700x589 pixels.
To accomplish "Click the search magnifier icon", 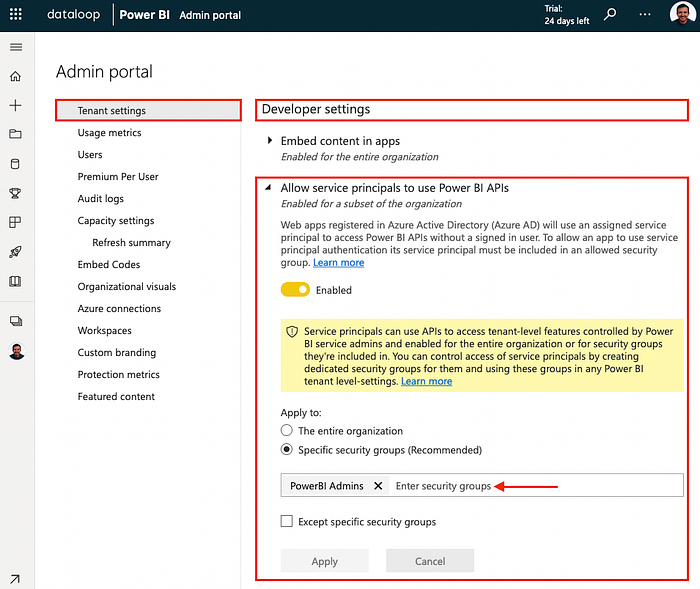I will 610,14.
